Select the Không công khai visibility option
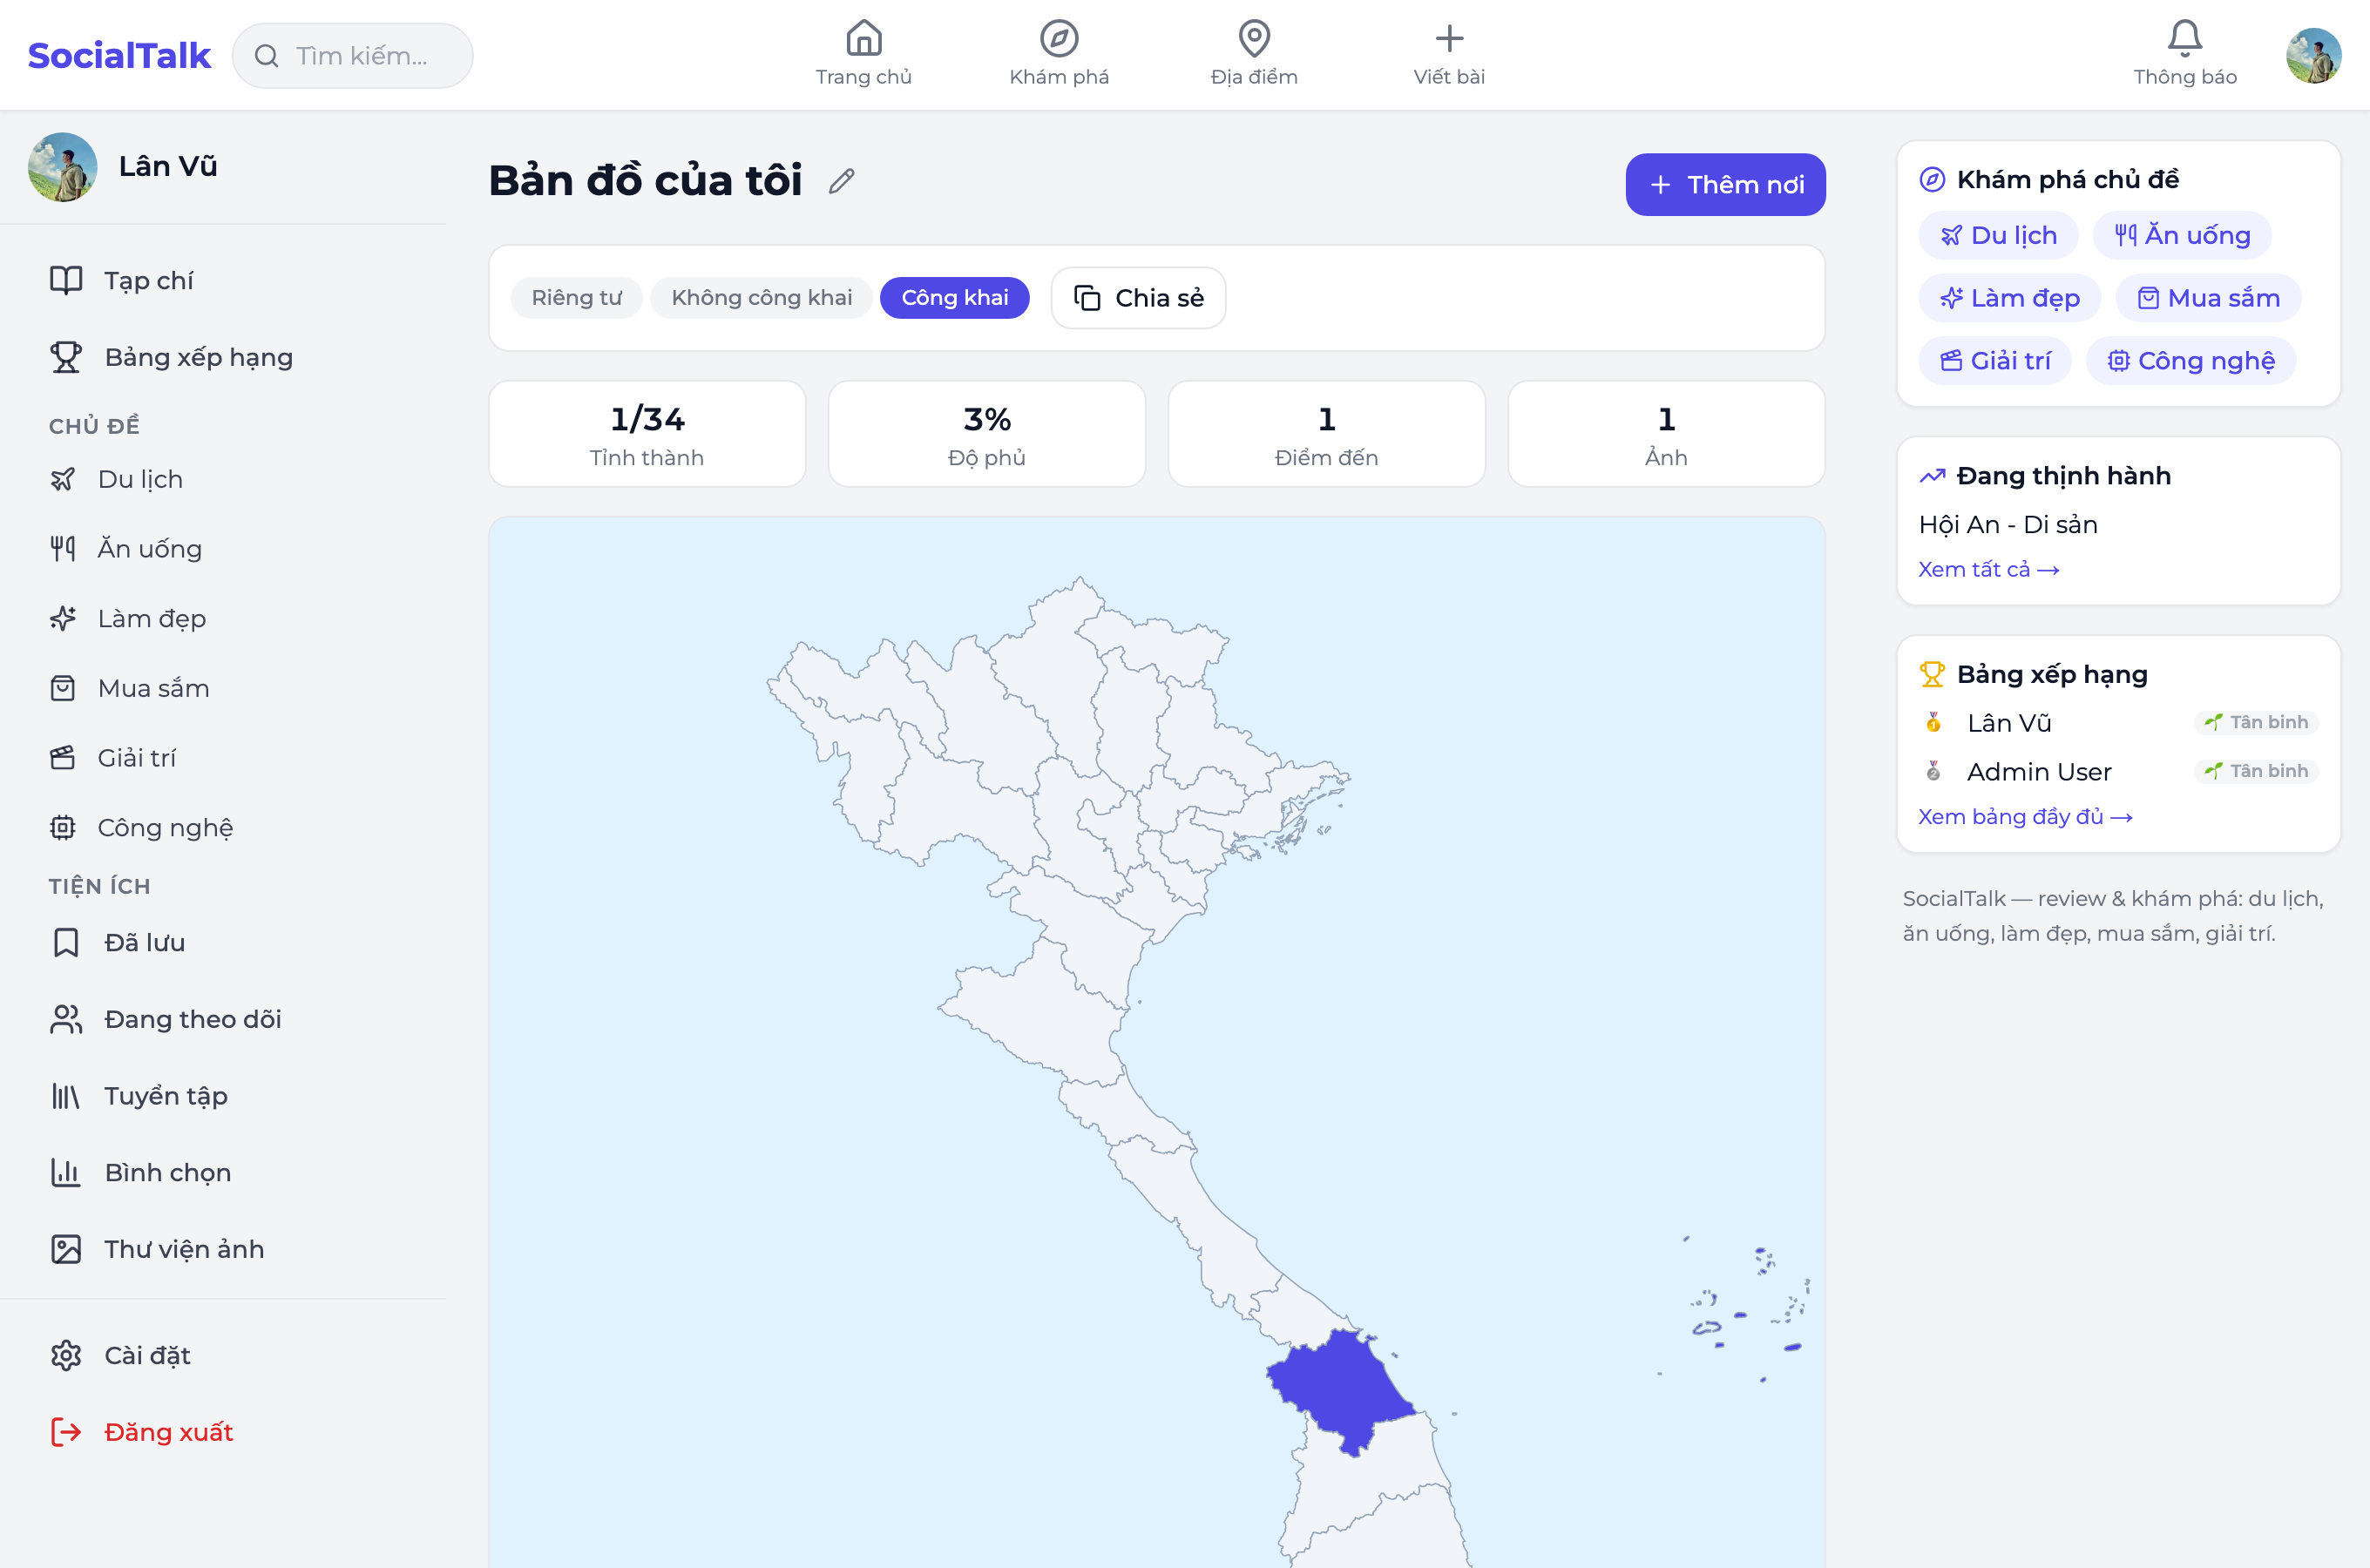 pyautogui.click(x=761, y=298)
